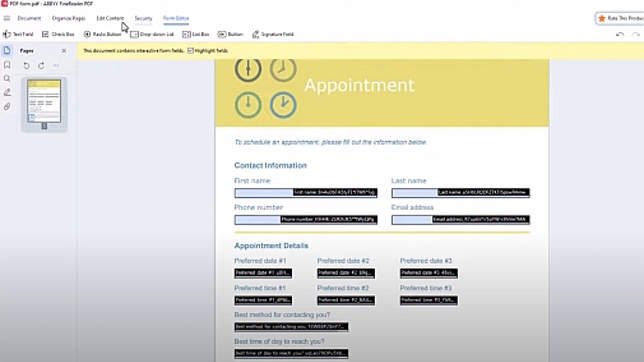The image size is (644, 362).
Task: Close the Pages panel
Action: coord(64,51)
